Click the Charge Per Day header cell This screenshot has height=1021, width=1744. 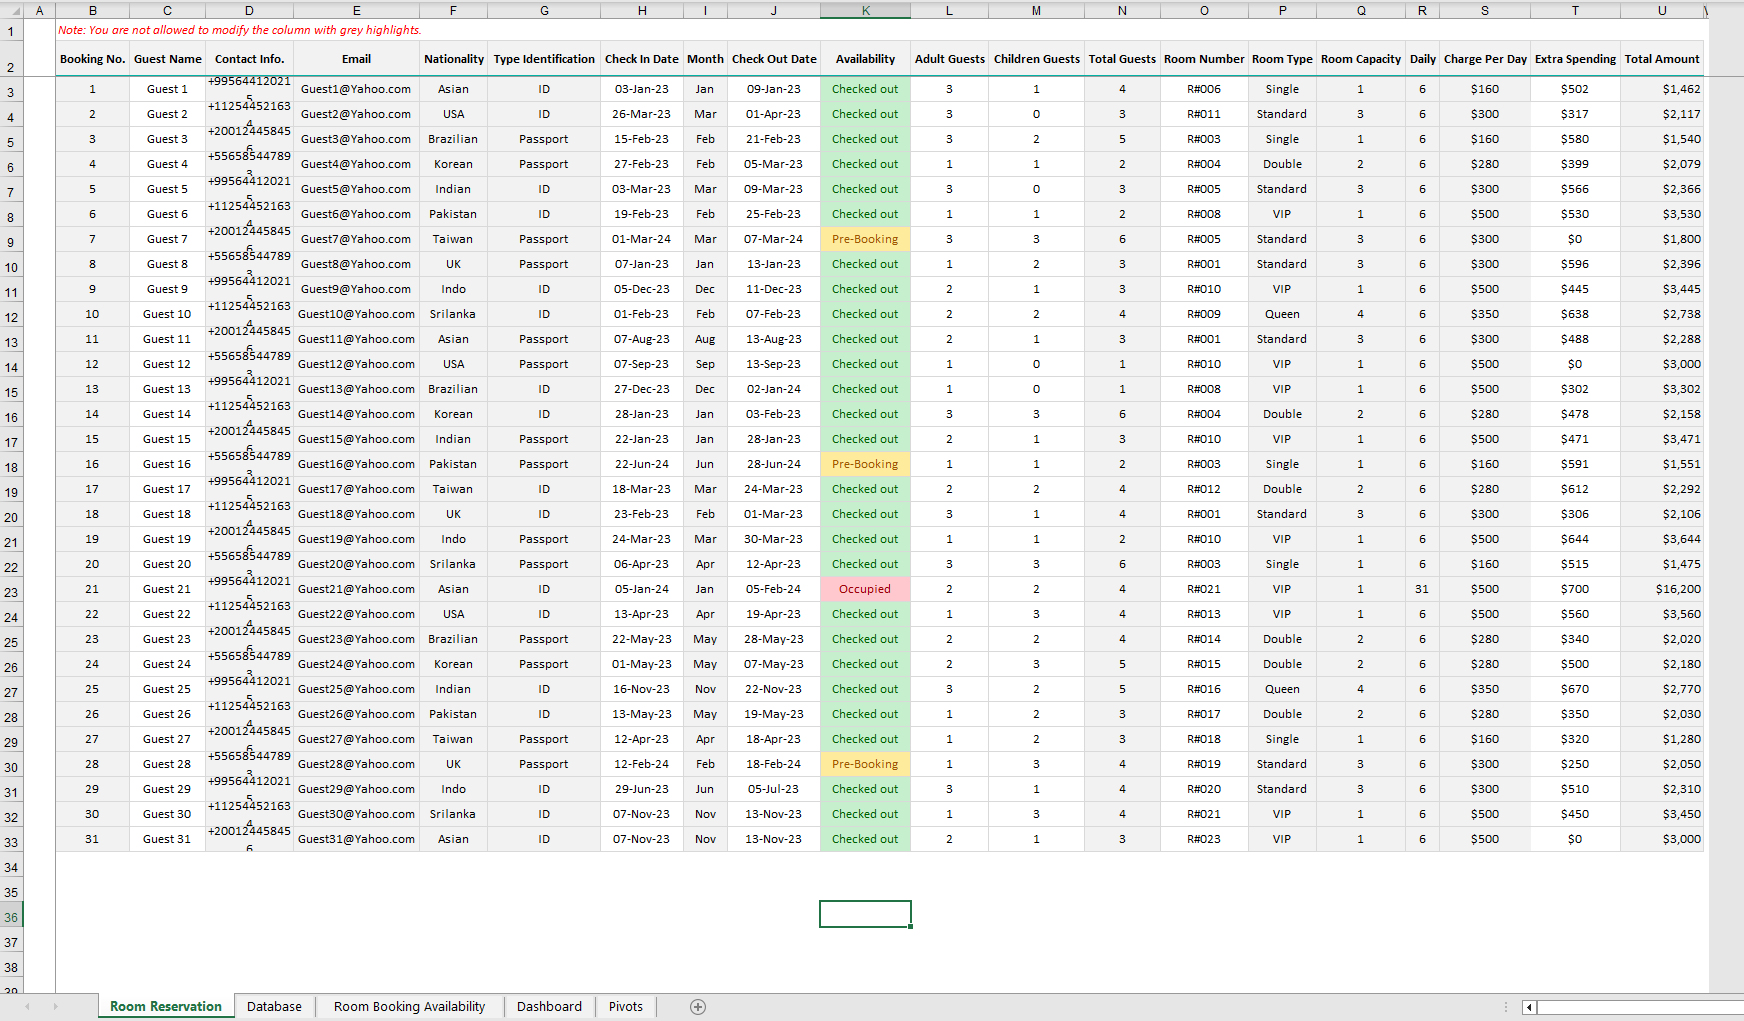click(1485, 59)
